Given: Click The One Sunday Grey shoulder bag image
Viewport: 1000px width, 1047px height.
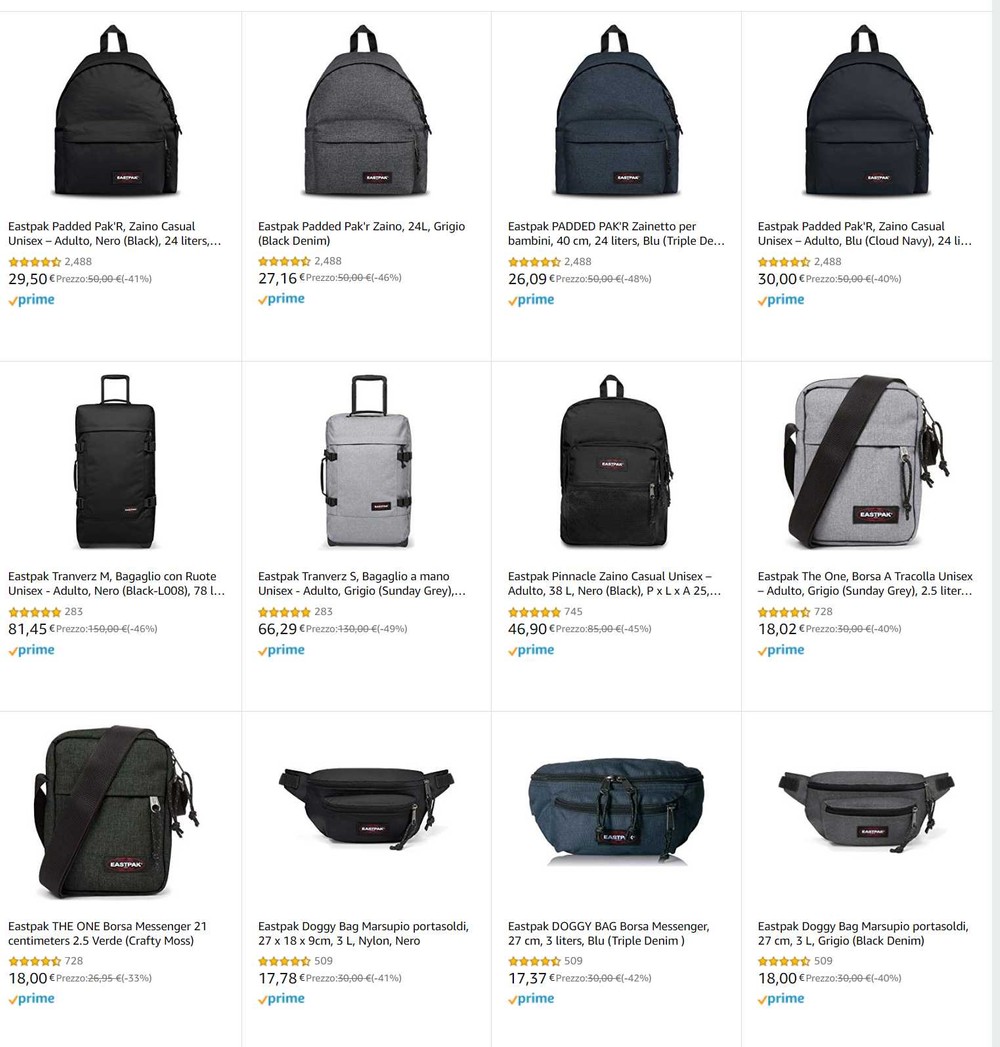Looking at the screenshot, I should [866, 461].
